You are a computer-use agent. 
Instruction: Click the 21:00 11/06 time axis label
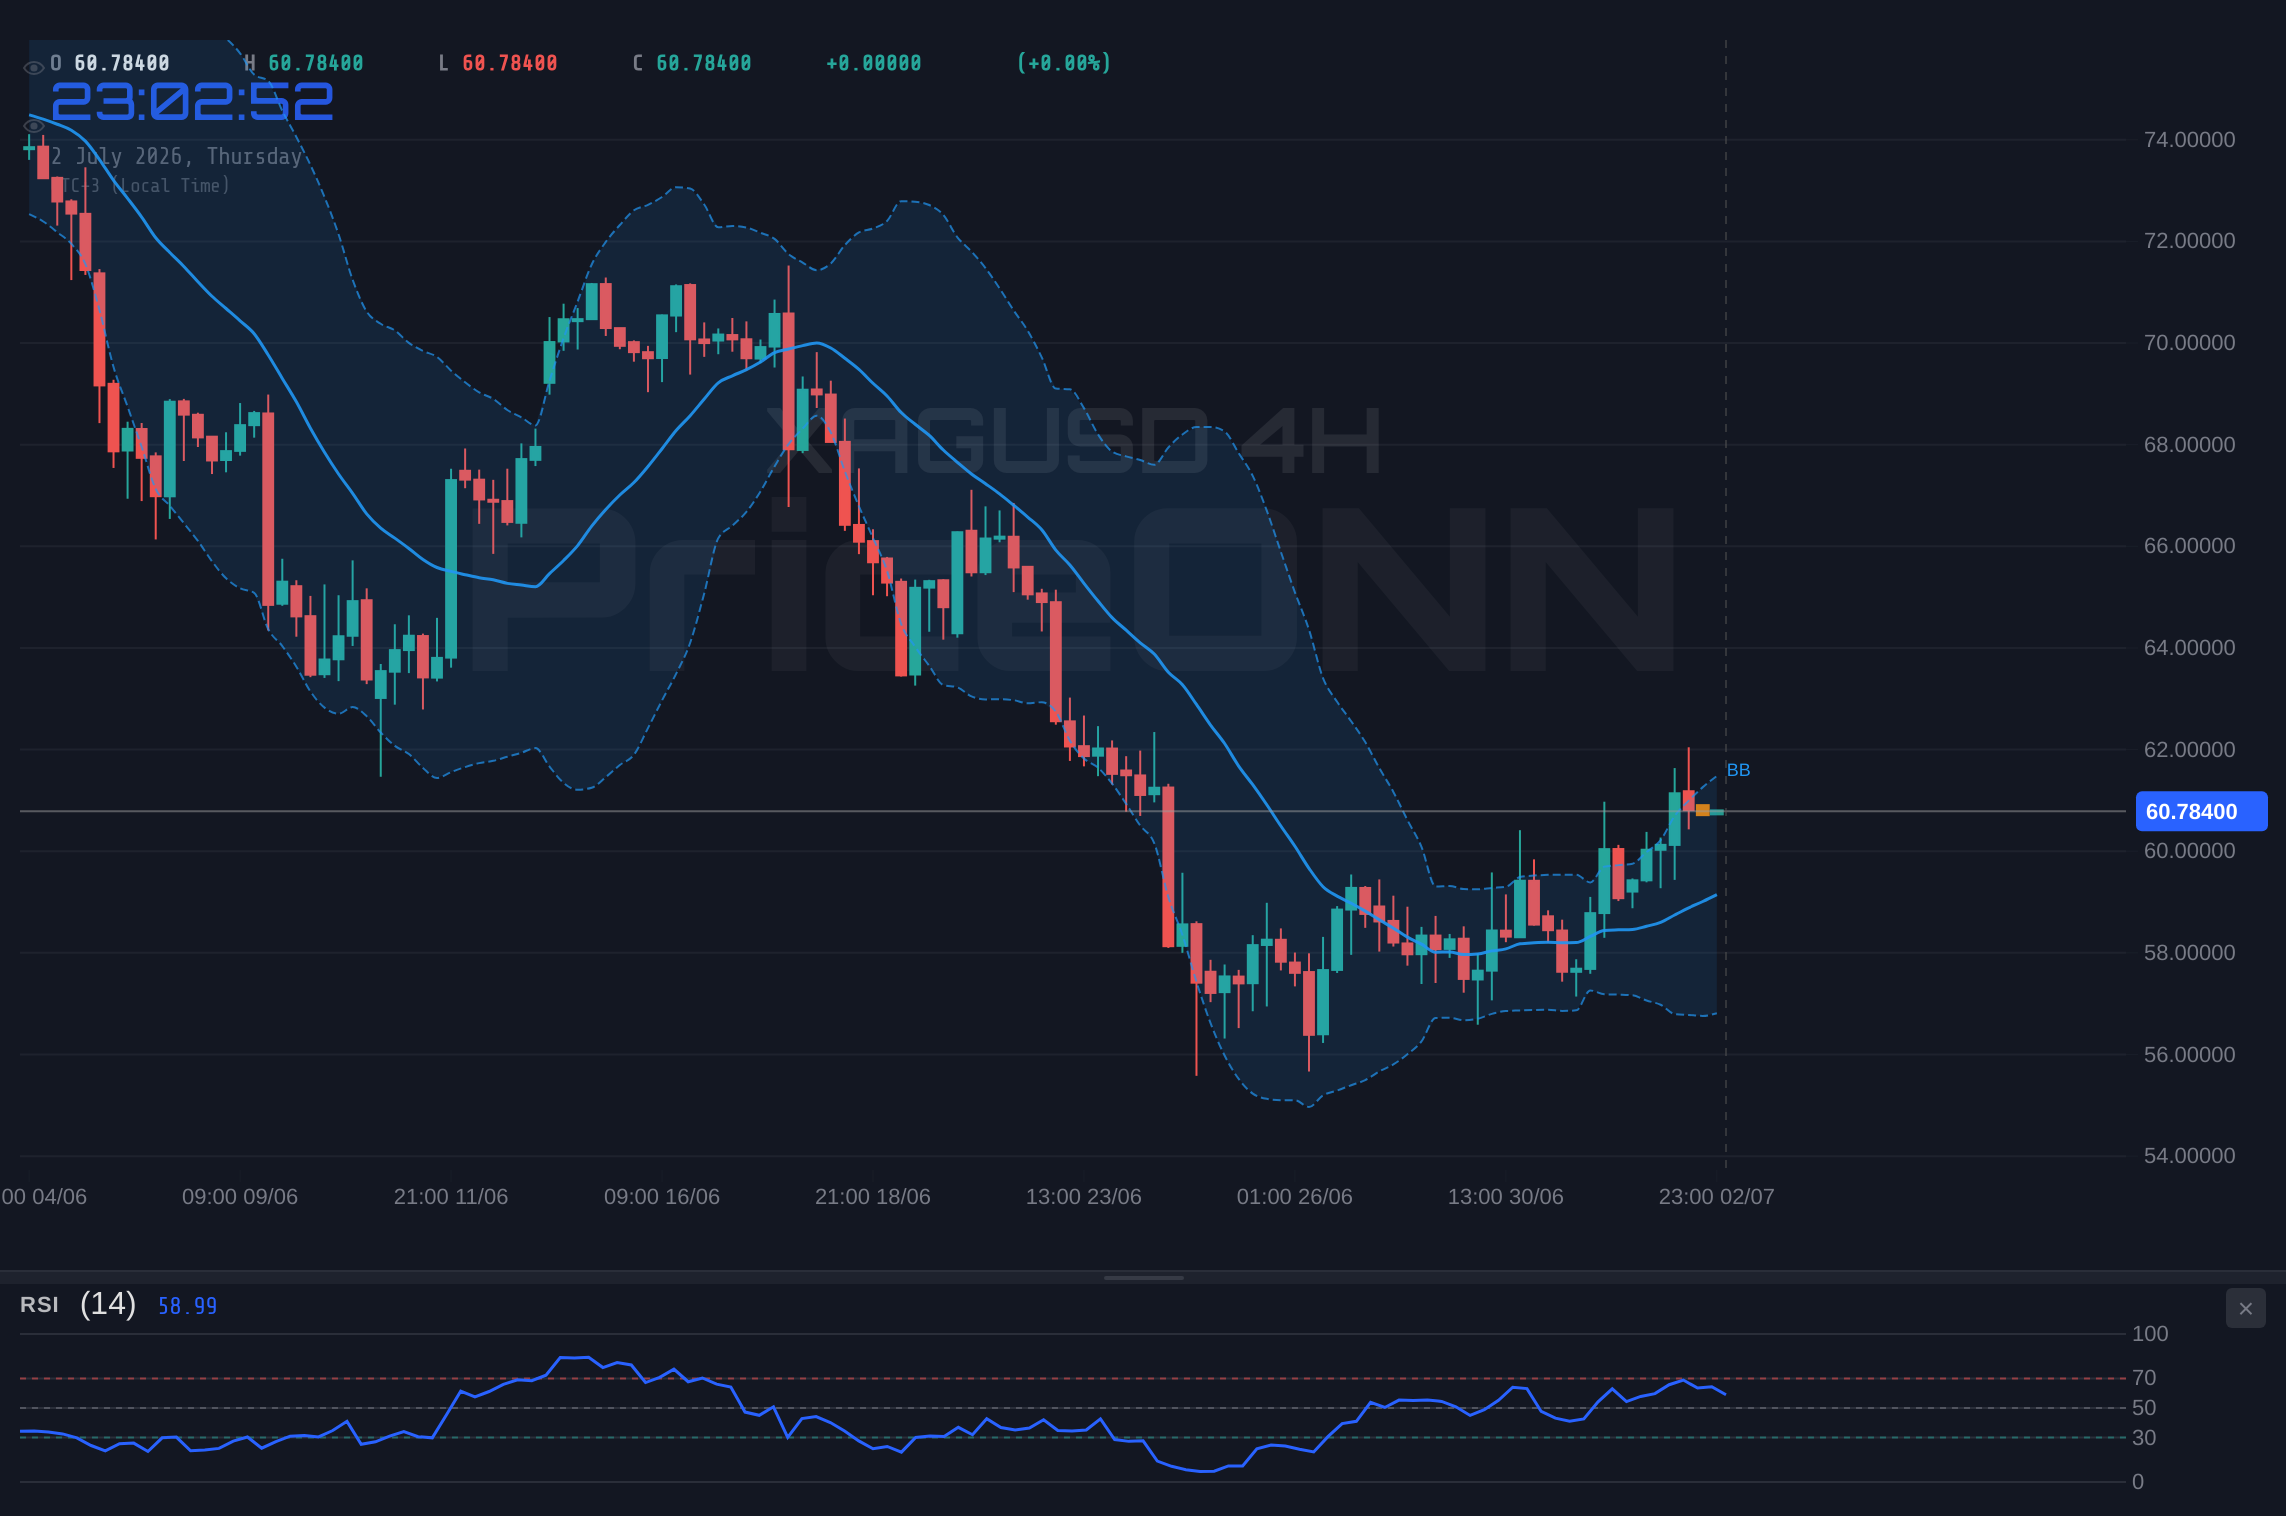(x=451, y=1197)
